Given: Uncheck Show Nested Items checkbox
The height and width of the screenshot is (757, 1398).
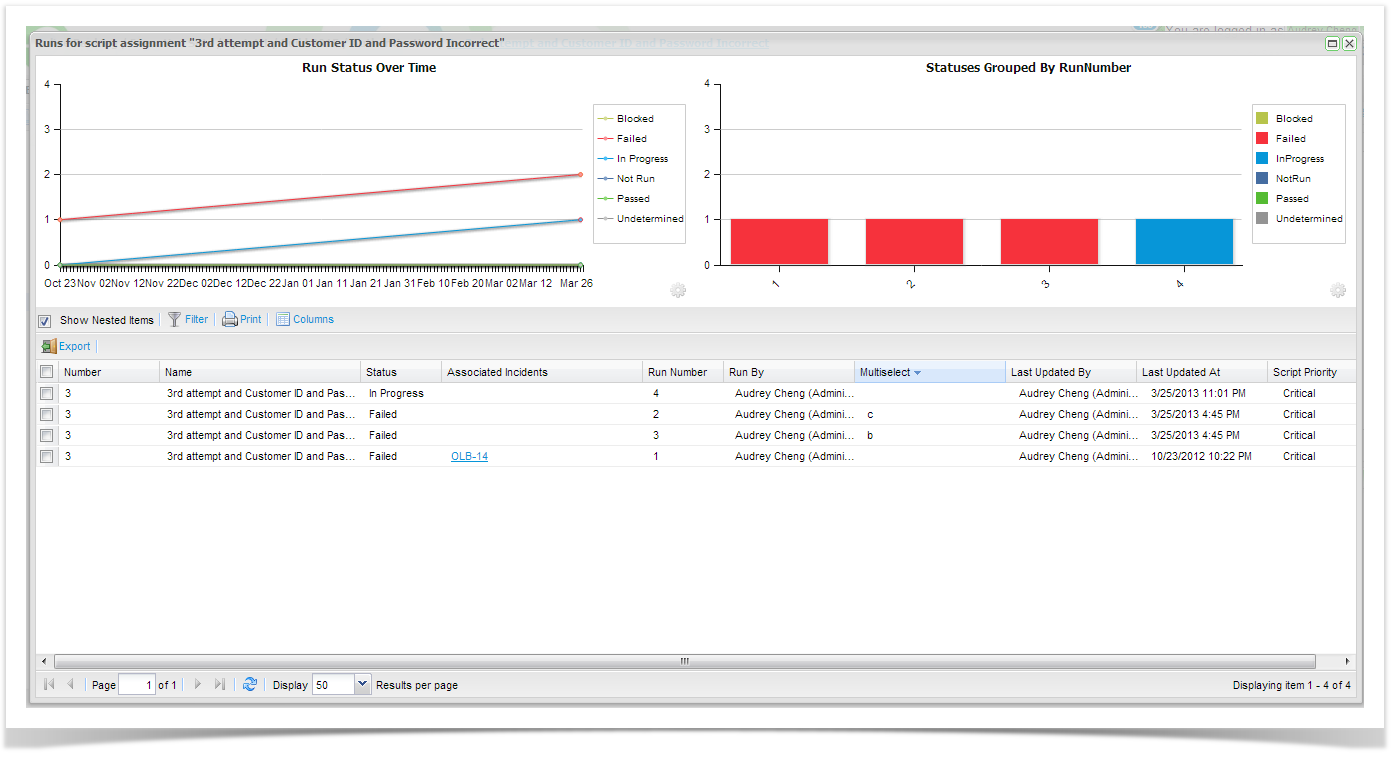Looking at the screenshot, I should pos(45,321).
